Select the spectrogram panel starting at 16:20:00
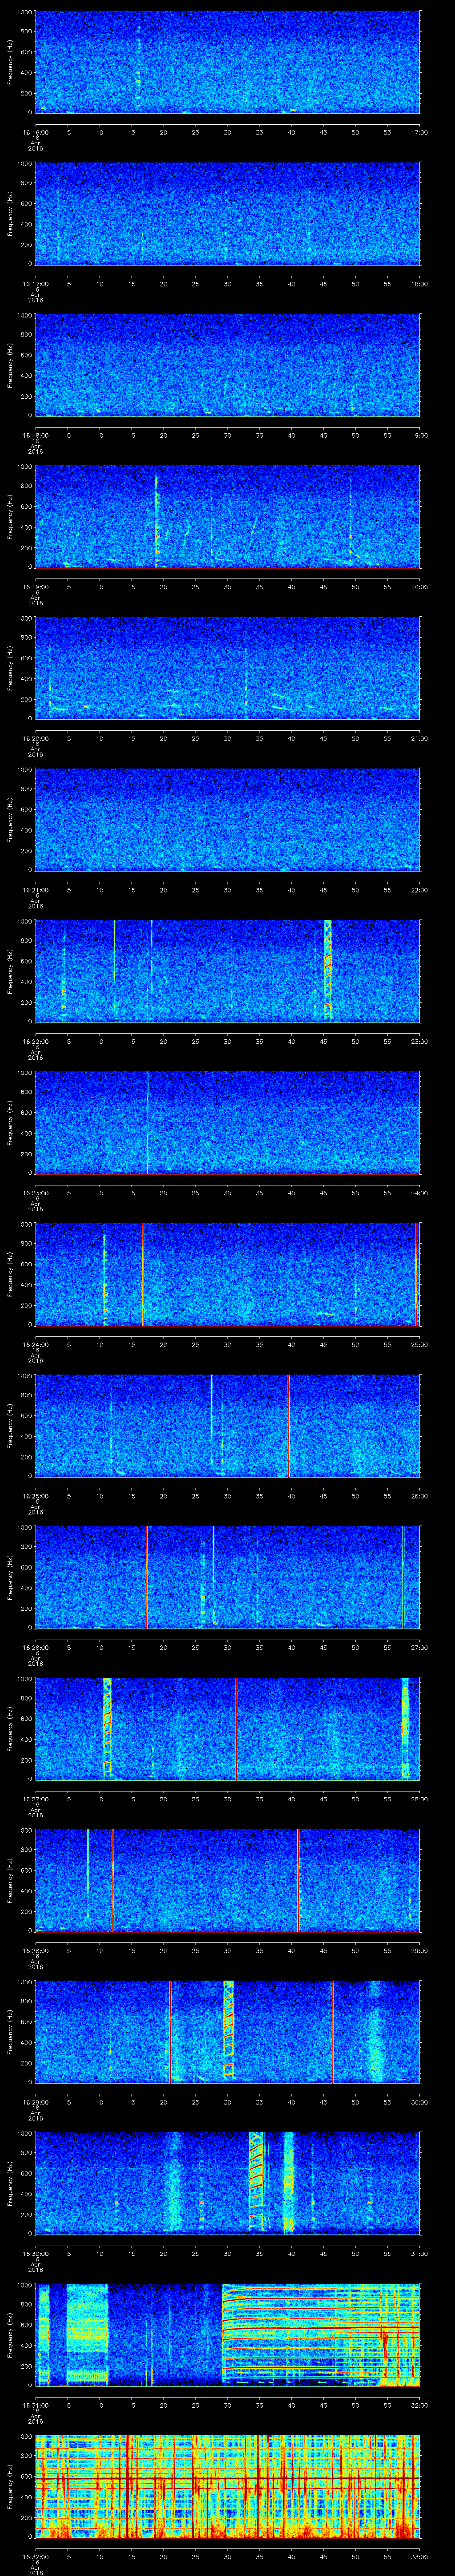This screenshot has height=2576, width=455. [x=228, y=669]
